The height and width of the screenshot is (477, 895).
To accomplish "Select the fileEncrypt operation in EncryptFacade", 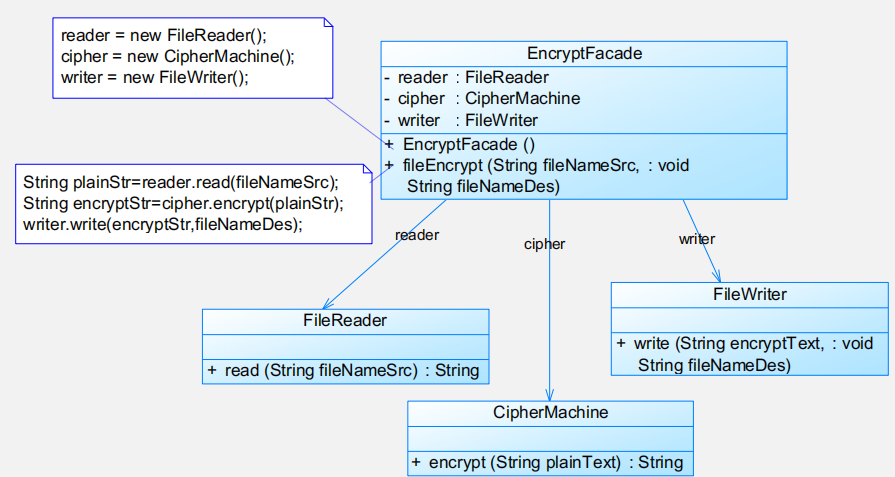I will (537, 176).
